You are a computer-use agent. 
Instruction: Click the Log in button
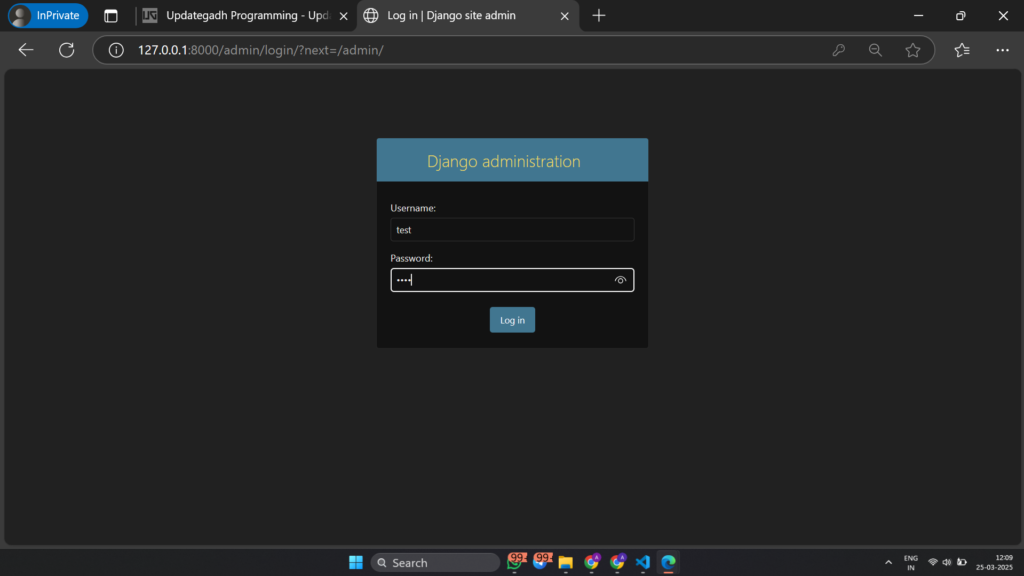(512, 320)
